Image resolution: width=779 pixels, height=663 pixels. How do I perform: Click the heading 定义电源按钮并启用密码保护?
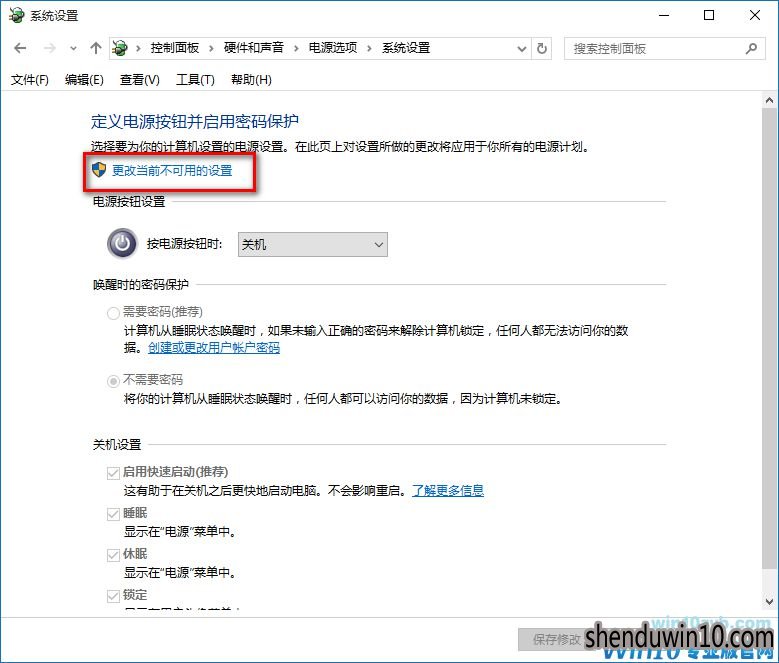[x=195, y=122]
